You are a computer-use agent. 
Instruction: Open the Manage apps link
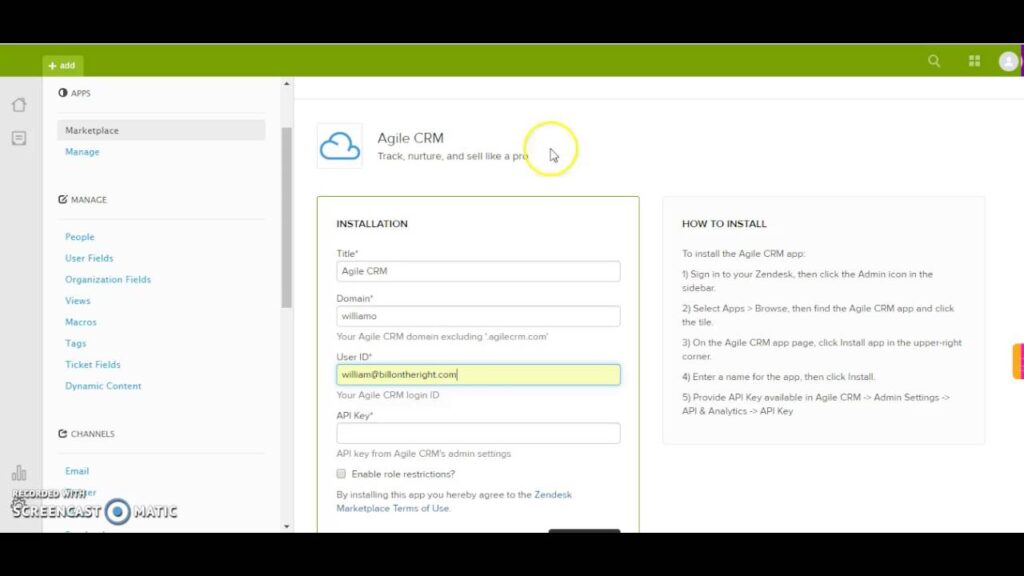(82, 152)
